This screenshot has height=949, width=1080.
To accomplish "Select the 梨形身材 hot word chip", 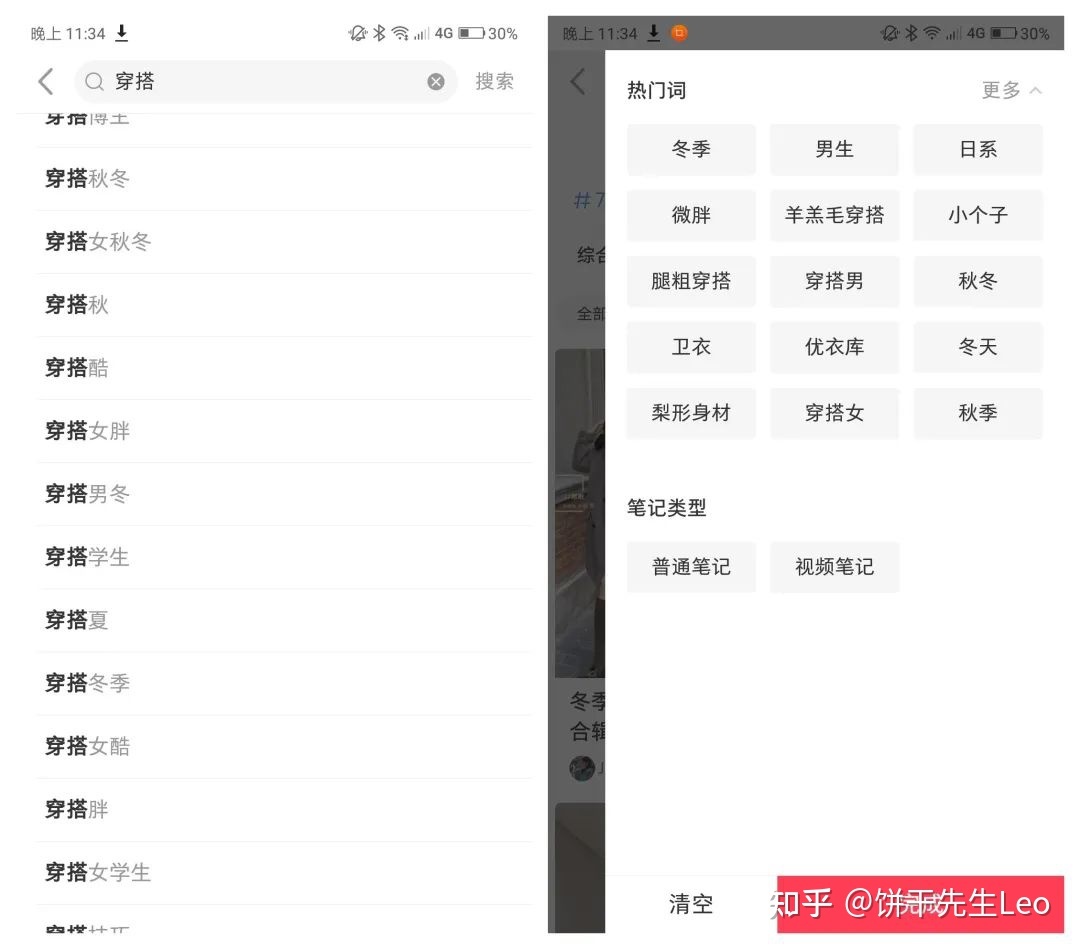I will pos(691,413).
